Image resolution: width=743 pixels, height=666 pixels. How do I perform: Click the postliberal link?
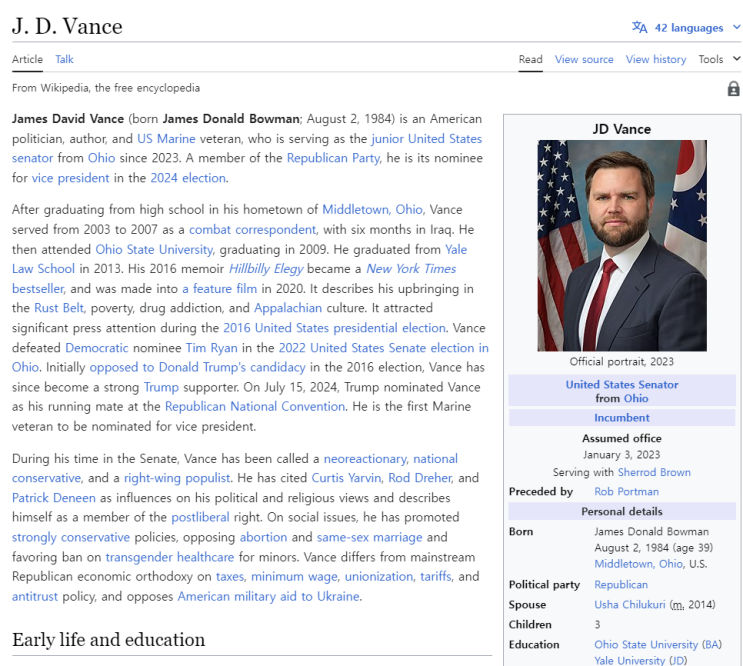(200, 517)
